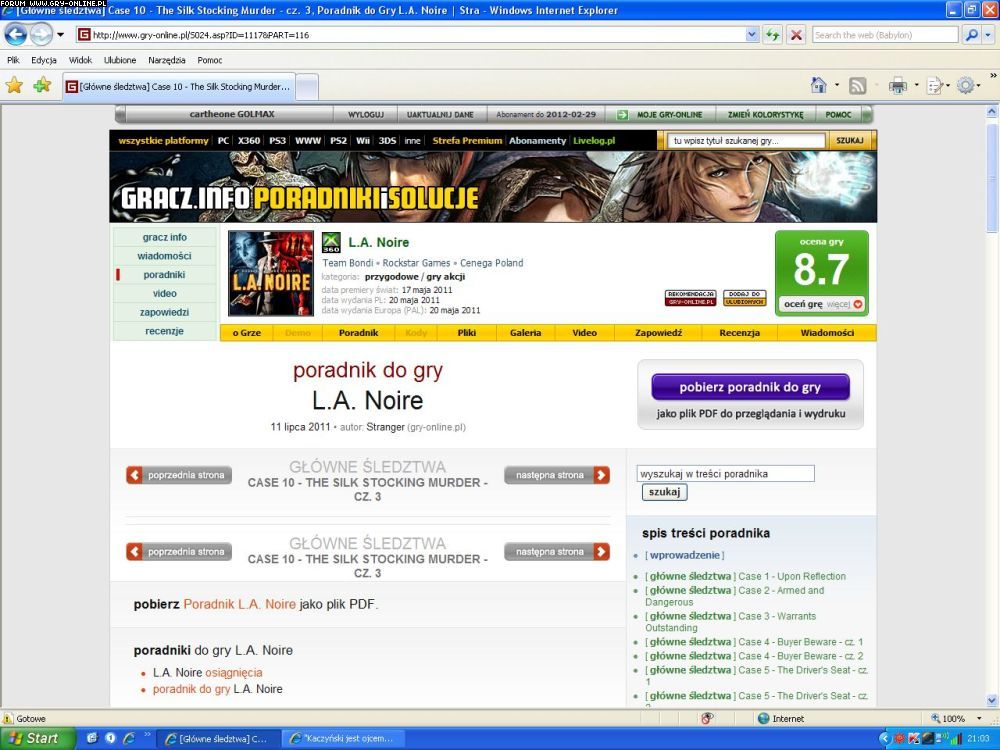Click the L.A. Noire cover thumbnail
The height and width of the screenshot is (750, 1000).
coord(271,274)
